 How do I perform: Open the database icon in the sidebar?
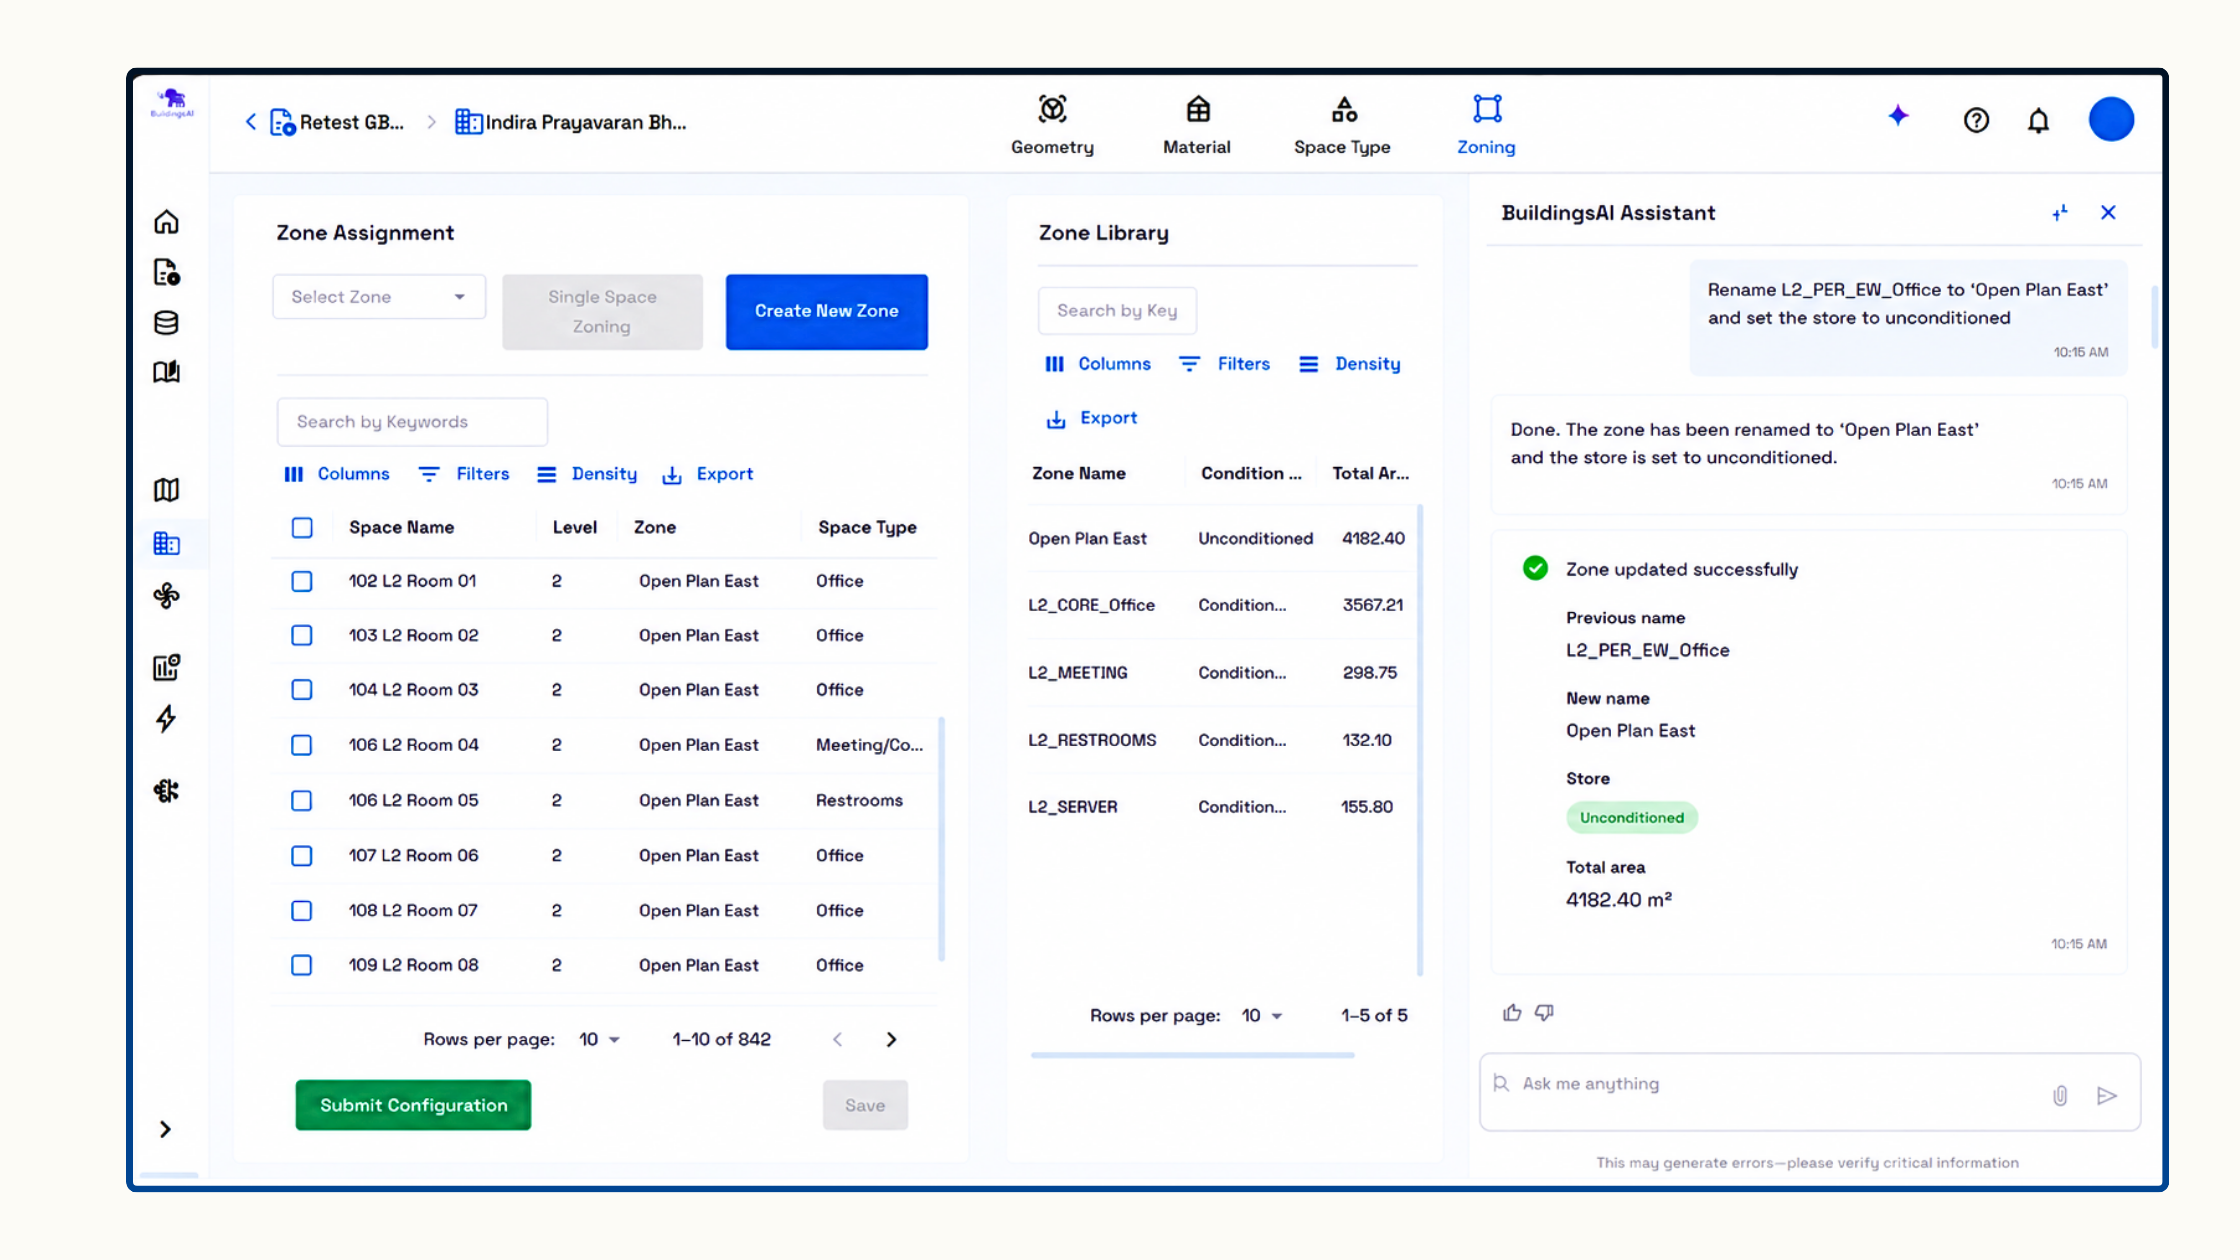166,322
